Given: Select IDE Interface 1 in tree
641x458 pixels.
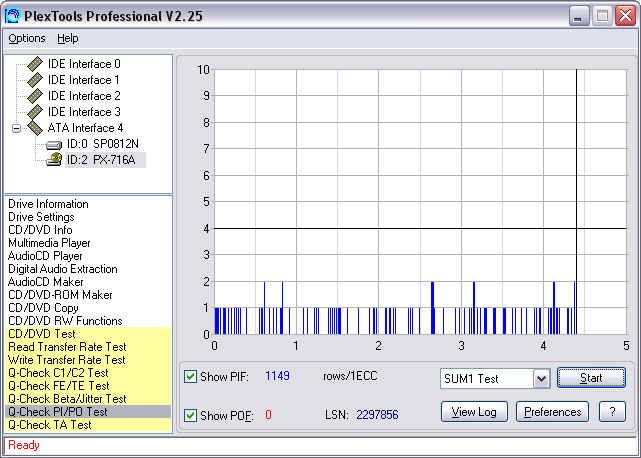Looking at the screenshot, I should [x=84, y=80].
